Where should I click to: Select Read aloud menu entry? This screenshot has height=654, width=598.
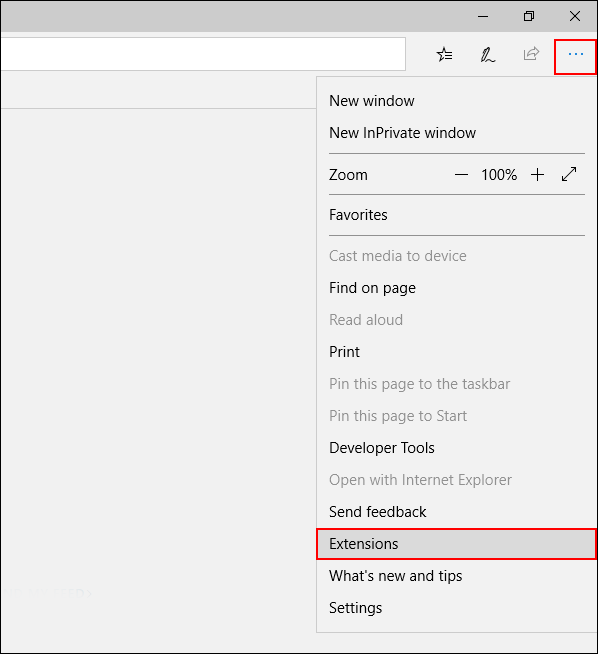tap(457, 320)
